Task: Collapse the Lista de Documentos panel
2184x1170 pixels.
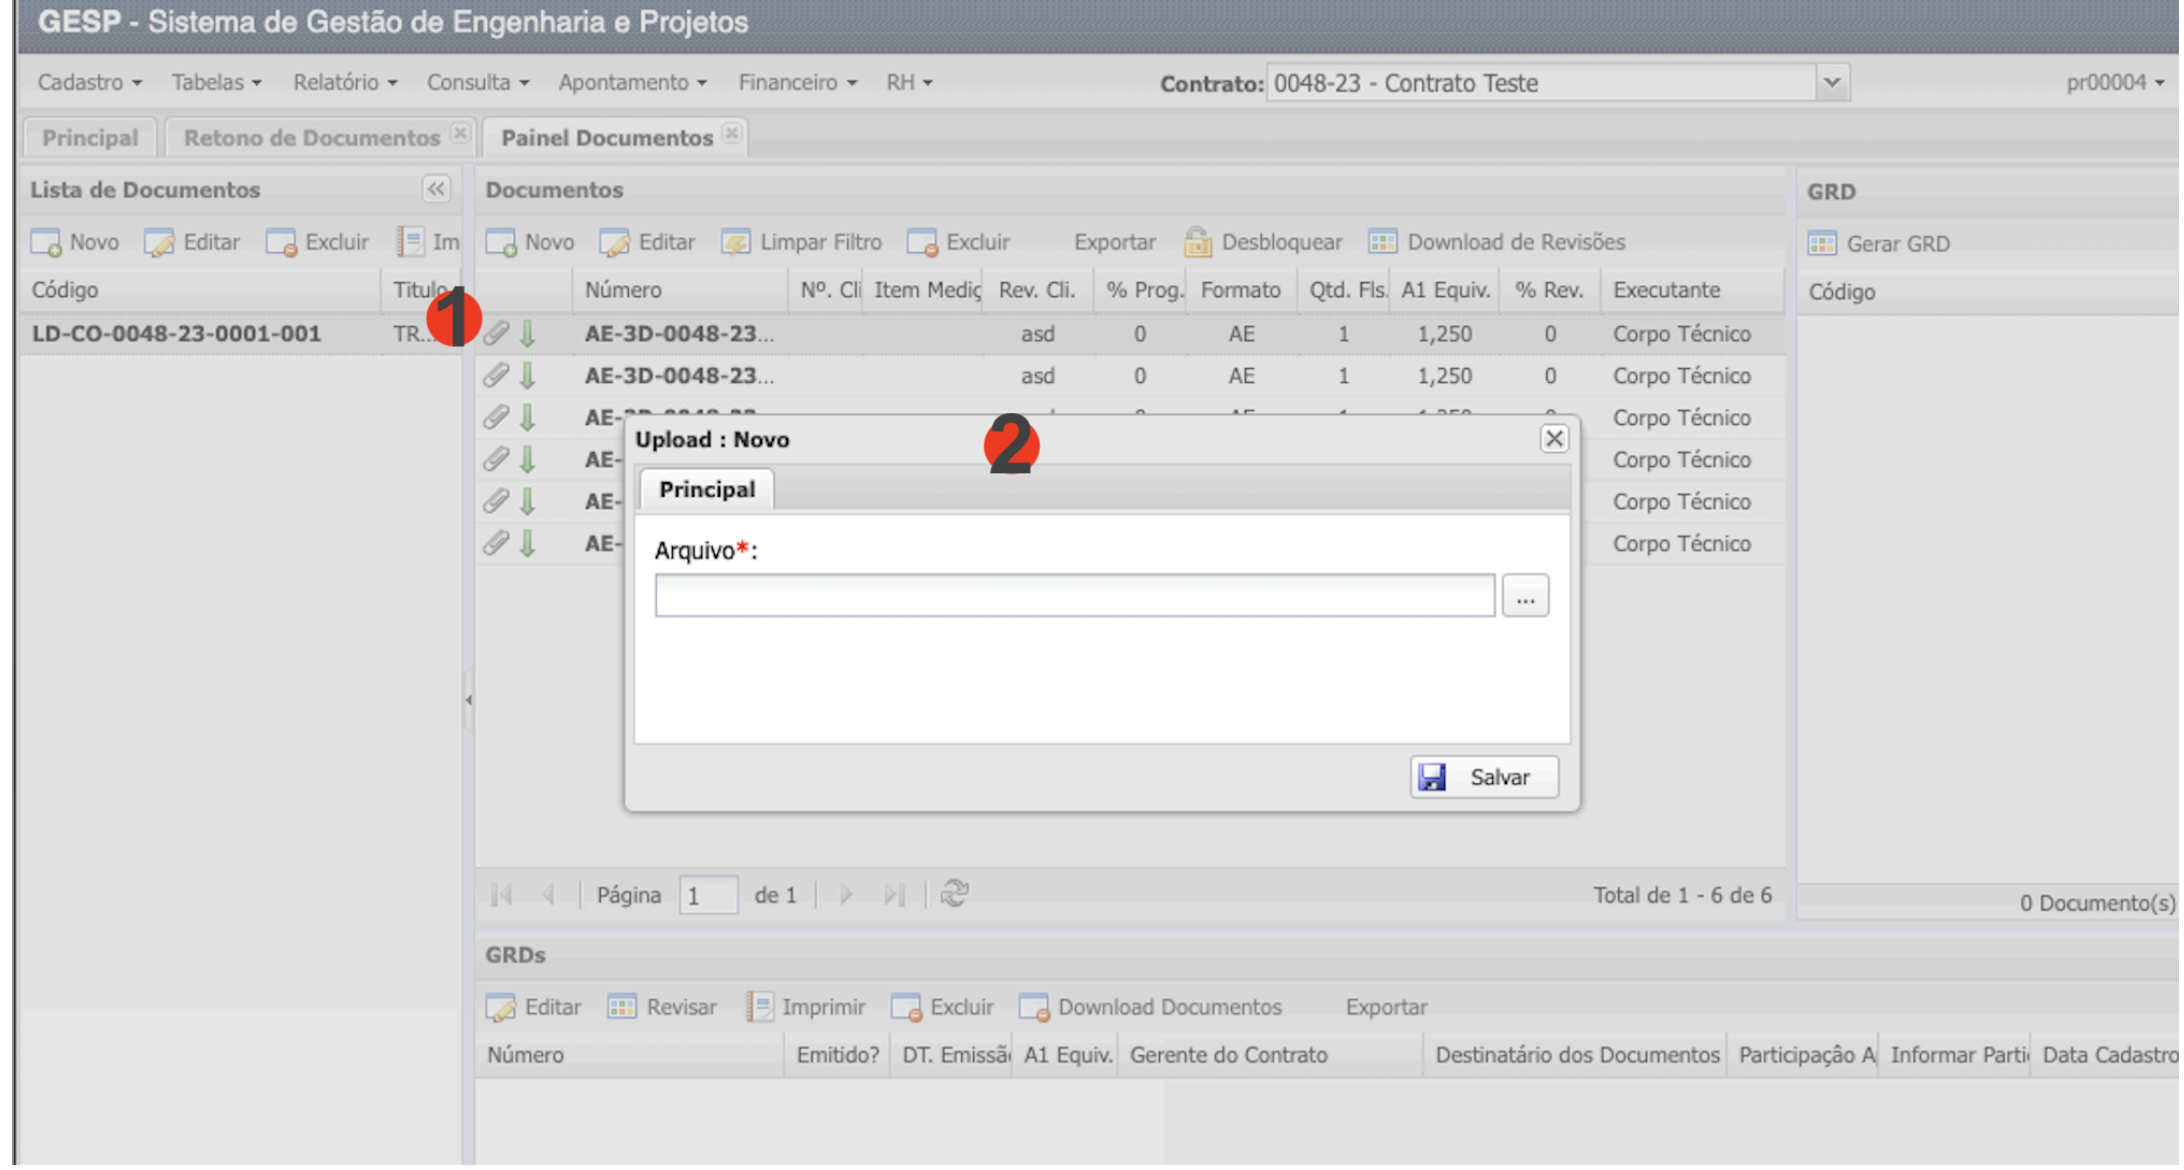Action: point(436,190)
